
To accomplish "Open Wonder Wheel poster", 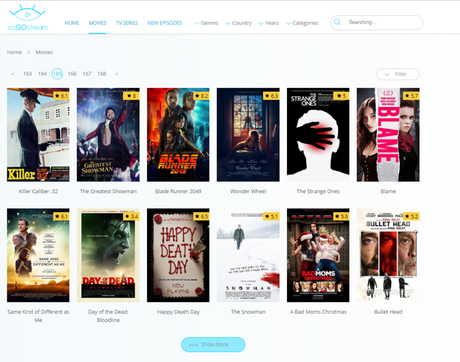I will [248, 135].
